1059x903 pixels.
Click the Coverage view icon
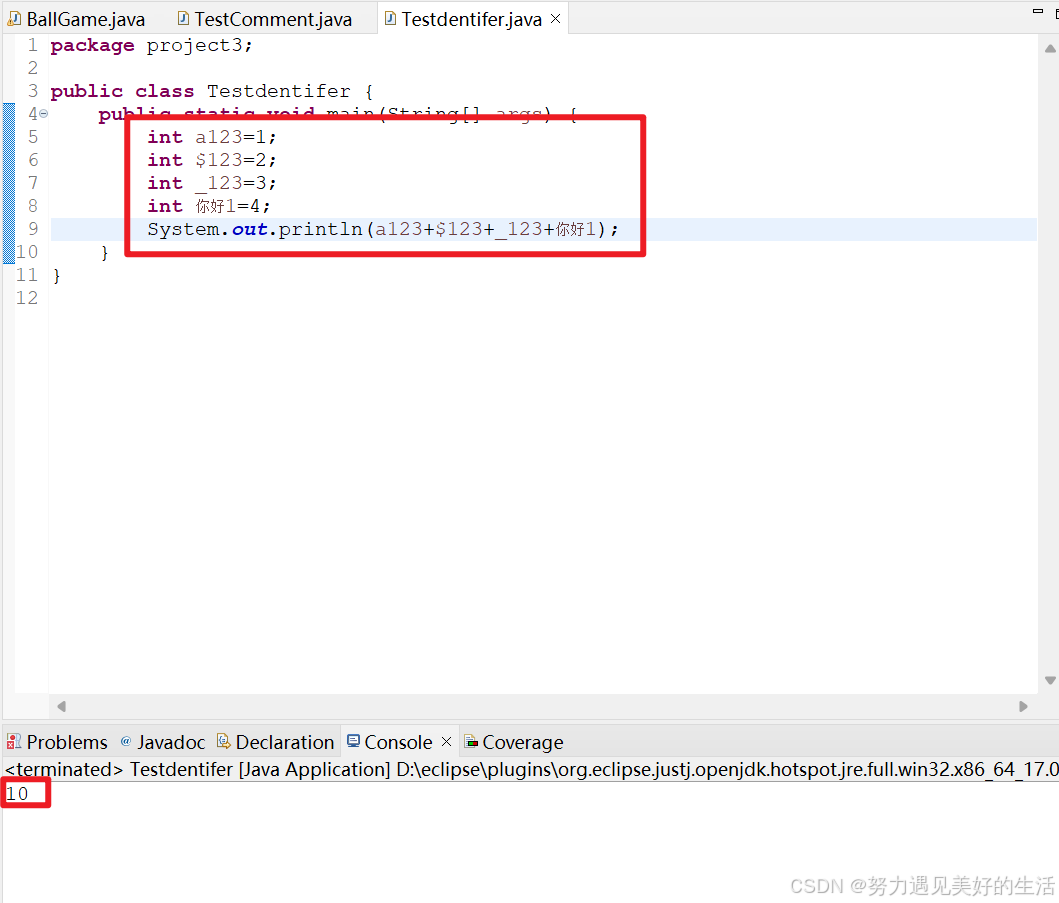[471, 742]
